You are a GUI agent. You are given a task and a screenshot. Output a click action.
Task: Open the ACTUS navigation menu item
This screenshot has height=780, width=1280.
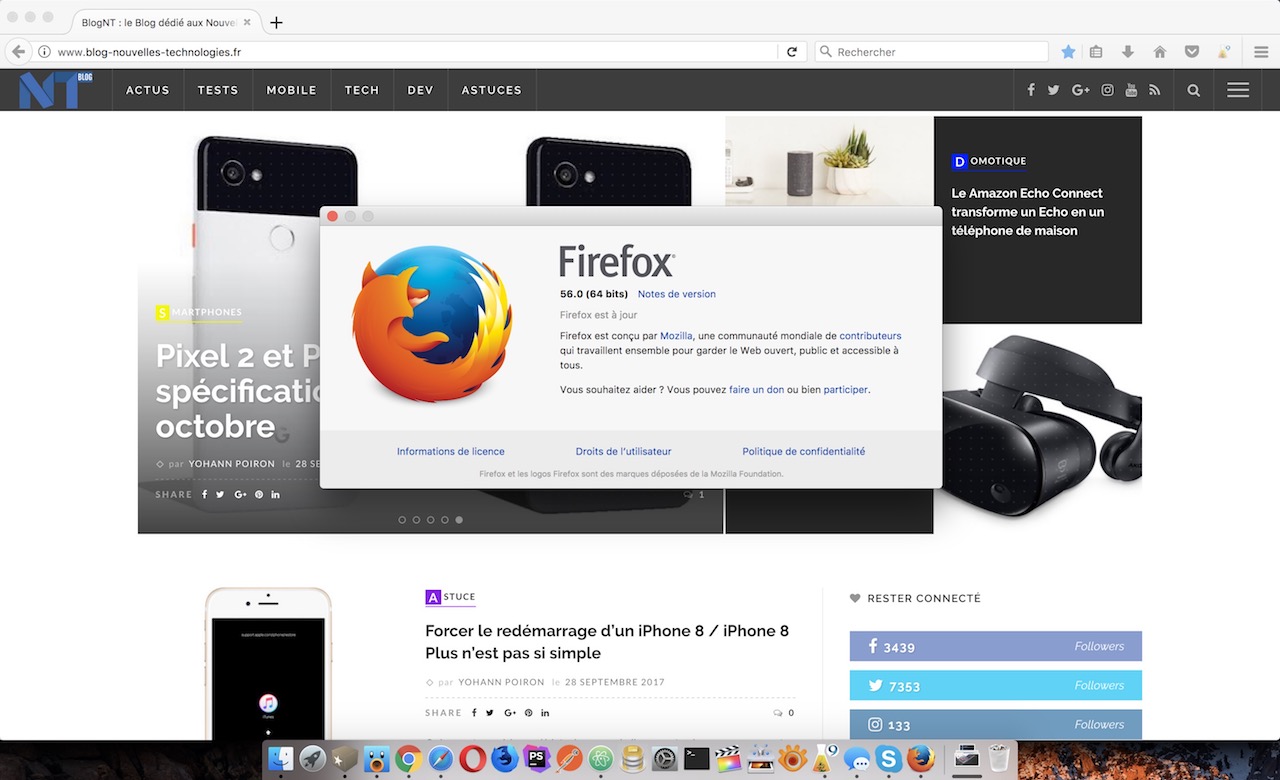pos(148,90)
